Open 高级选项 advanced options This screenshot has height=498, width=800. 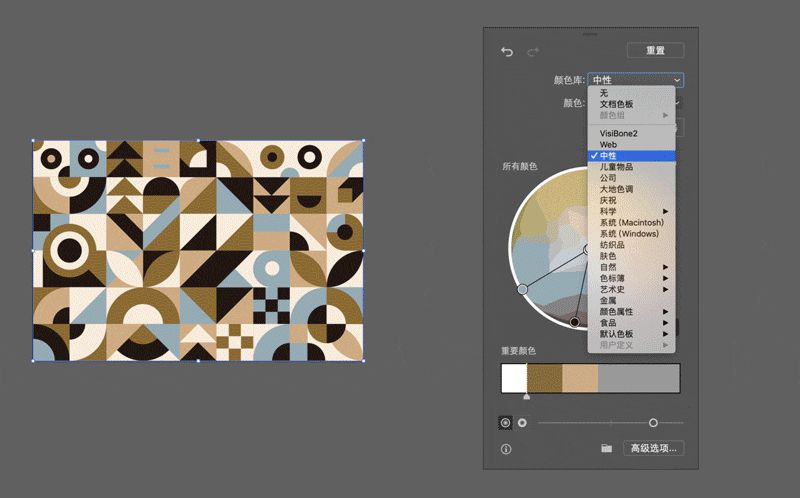click(x=653, y=449)
